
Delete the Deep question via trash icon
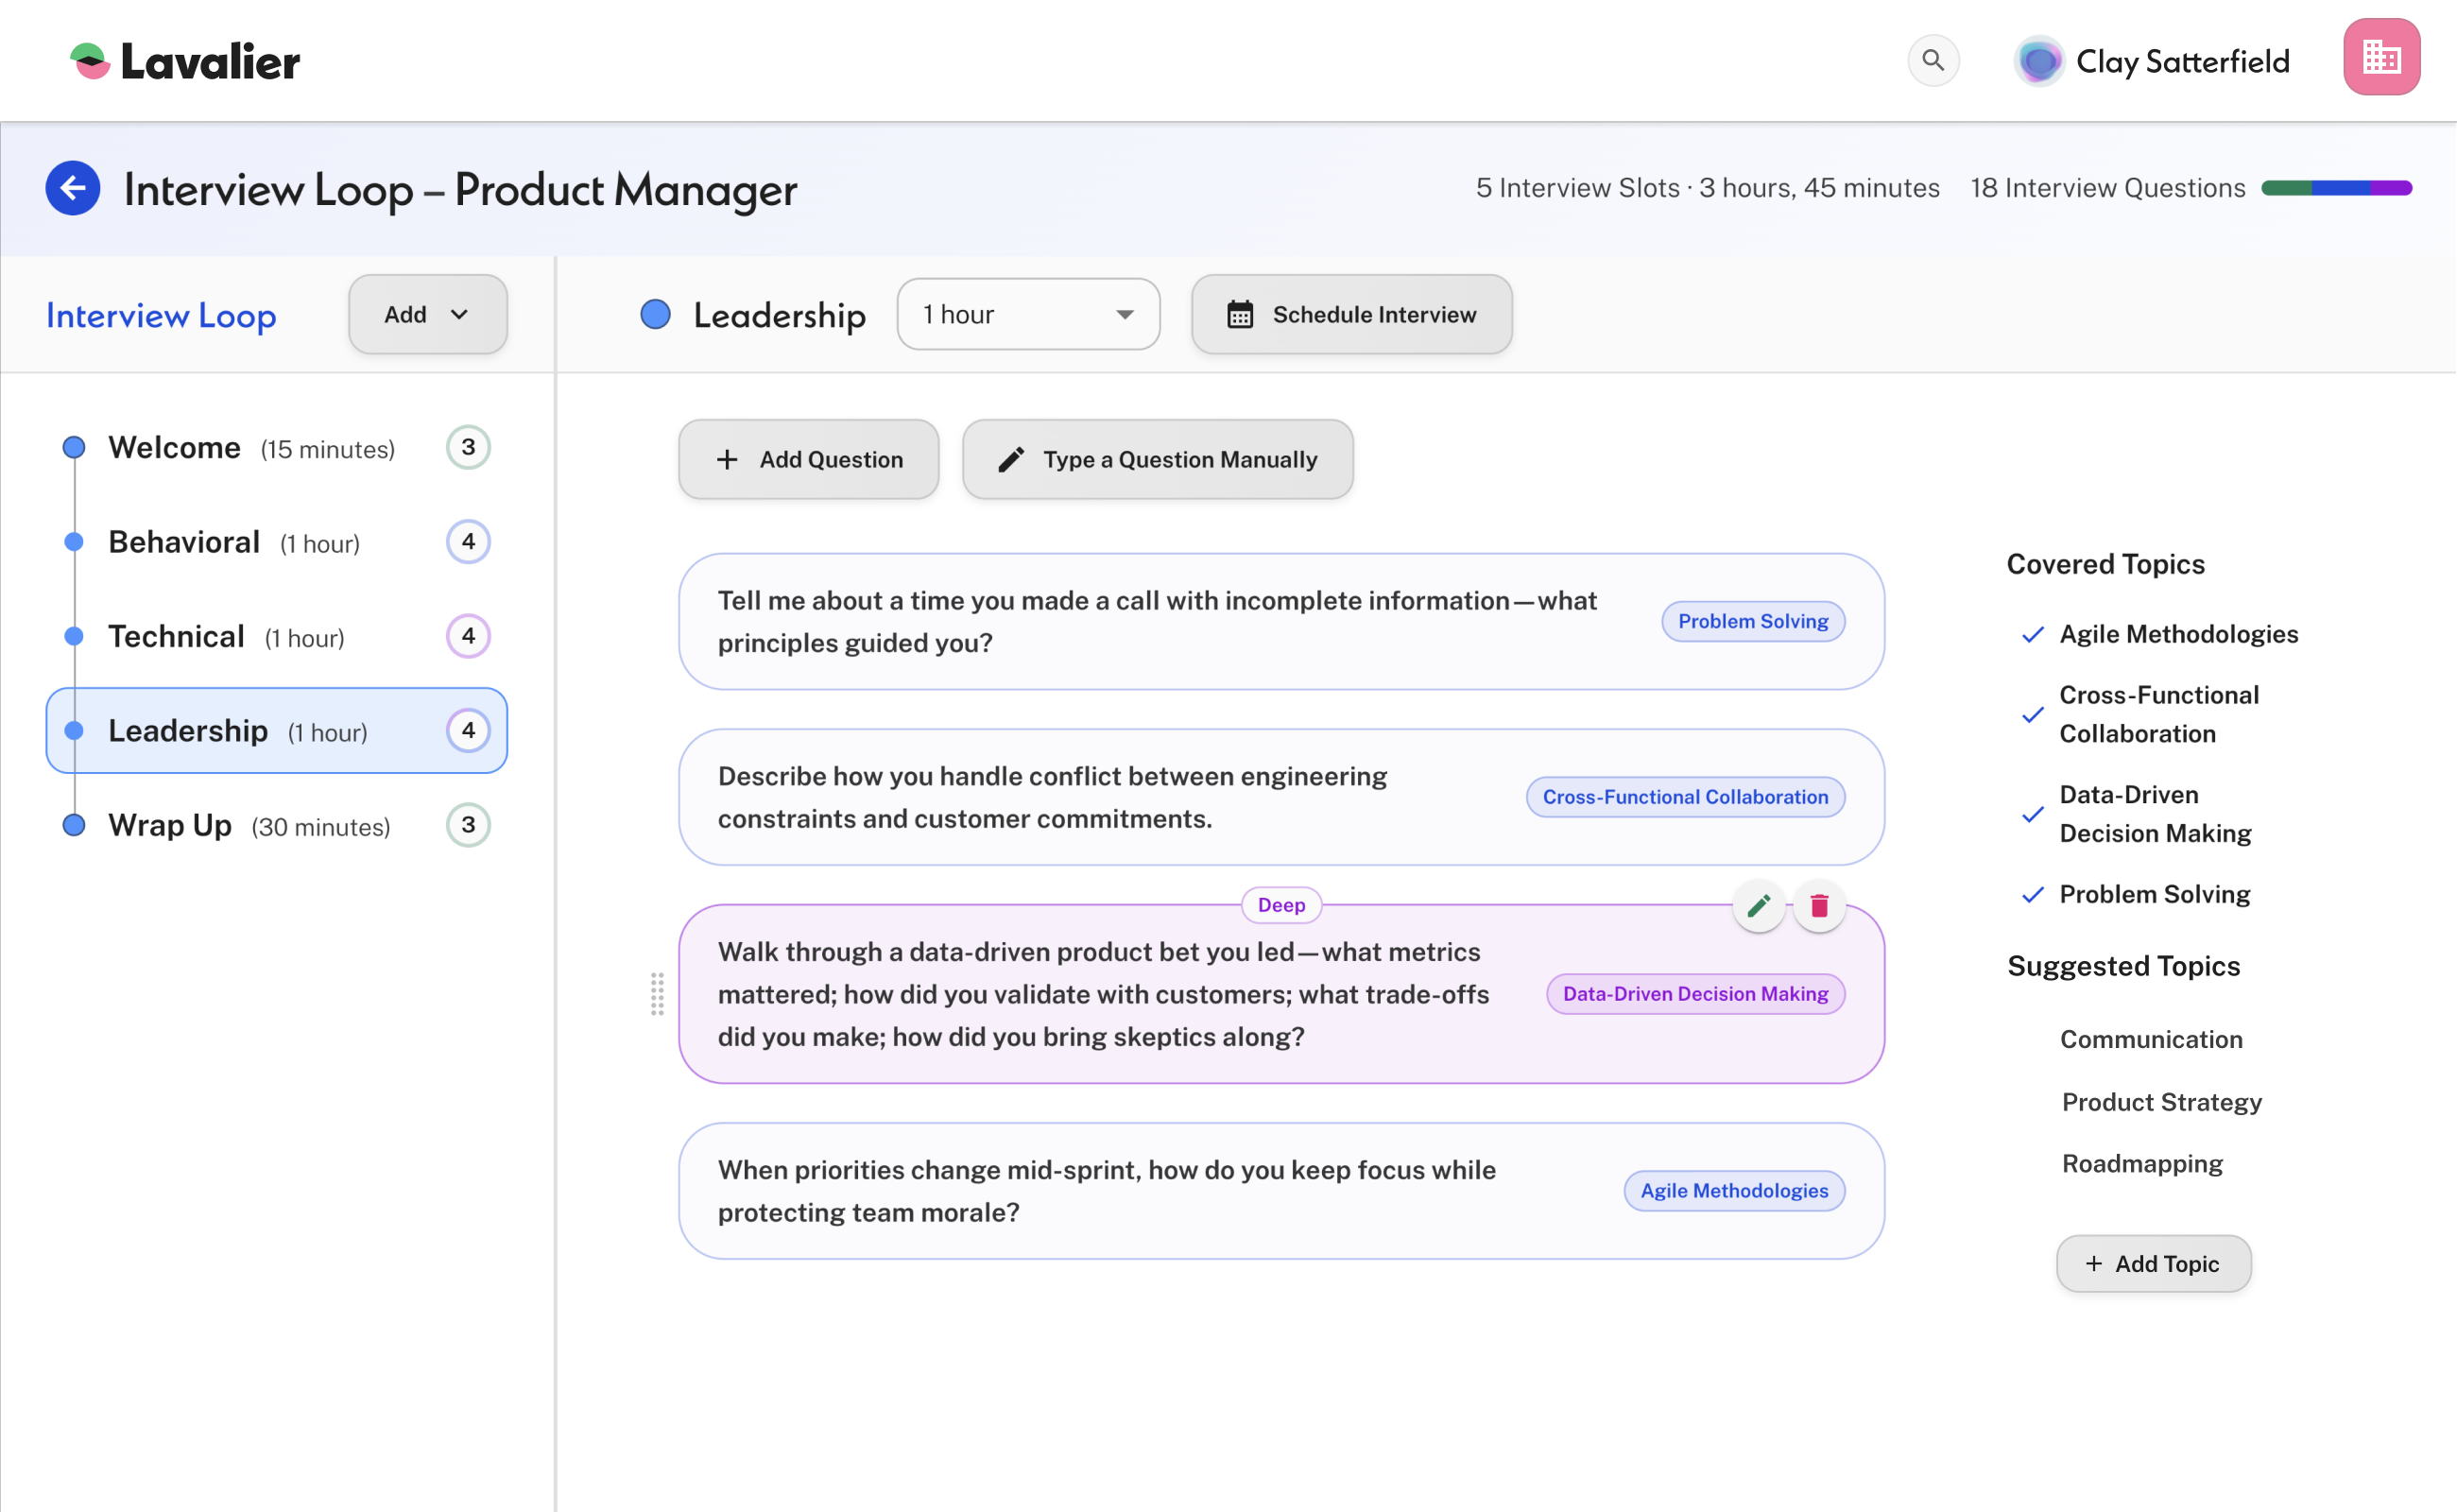1819,906
